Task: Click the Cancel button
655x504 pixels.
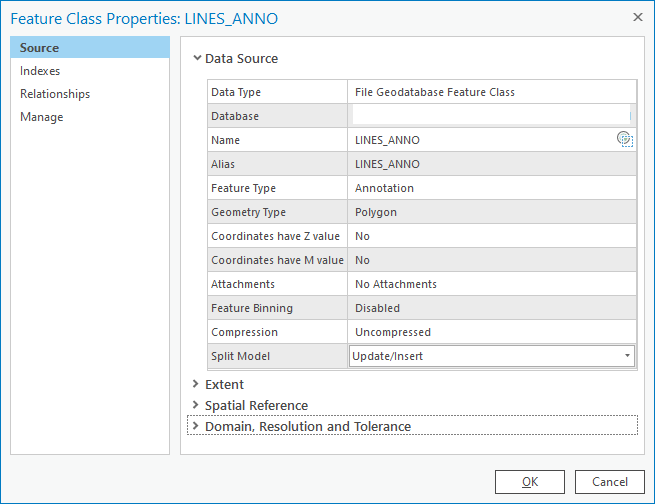Action: click(610, 482)
